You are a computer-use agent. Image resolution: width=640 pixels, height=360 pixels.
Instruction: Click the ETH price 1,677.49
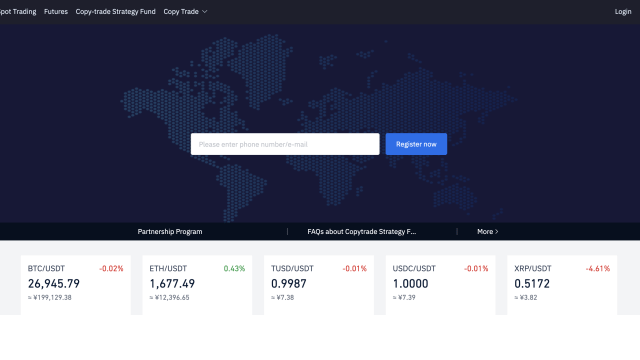[172, 283]
